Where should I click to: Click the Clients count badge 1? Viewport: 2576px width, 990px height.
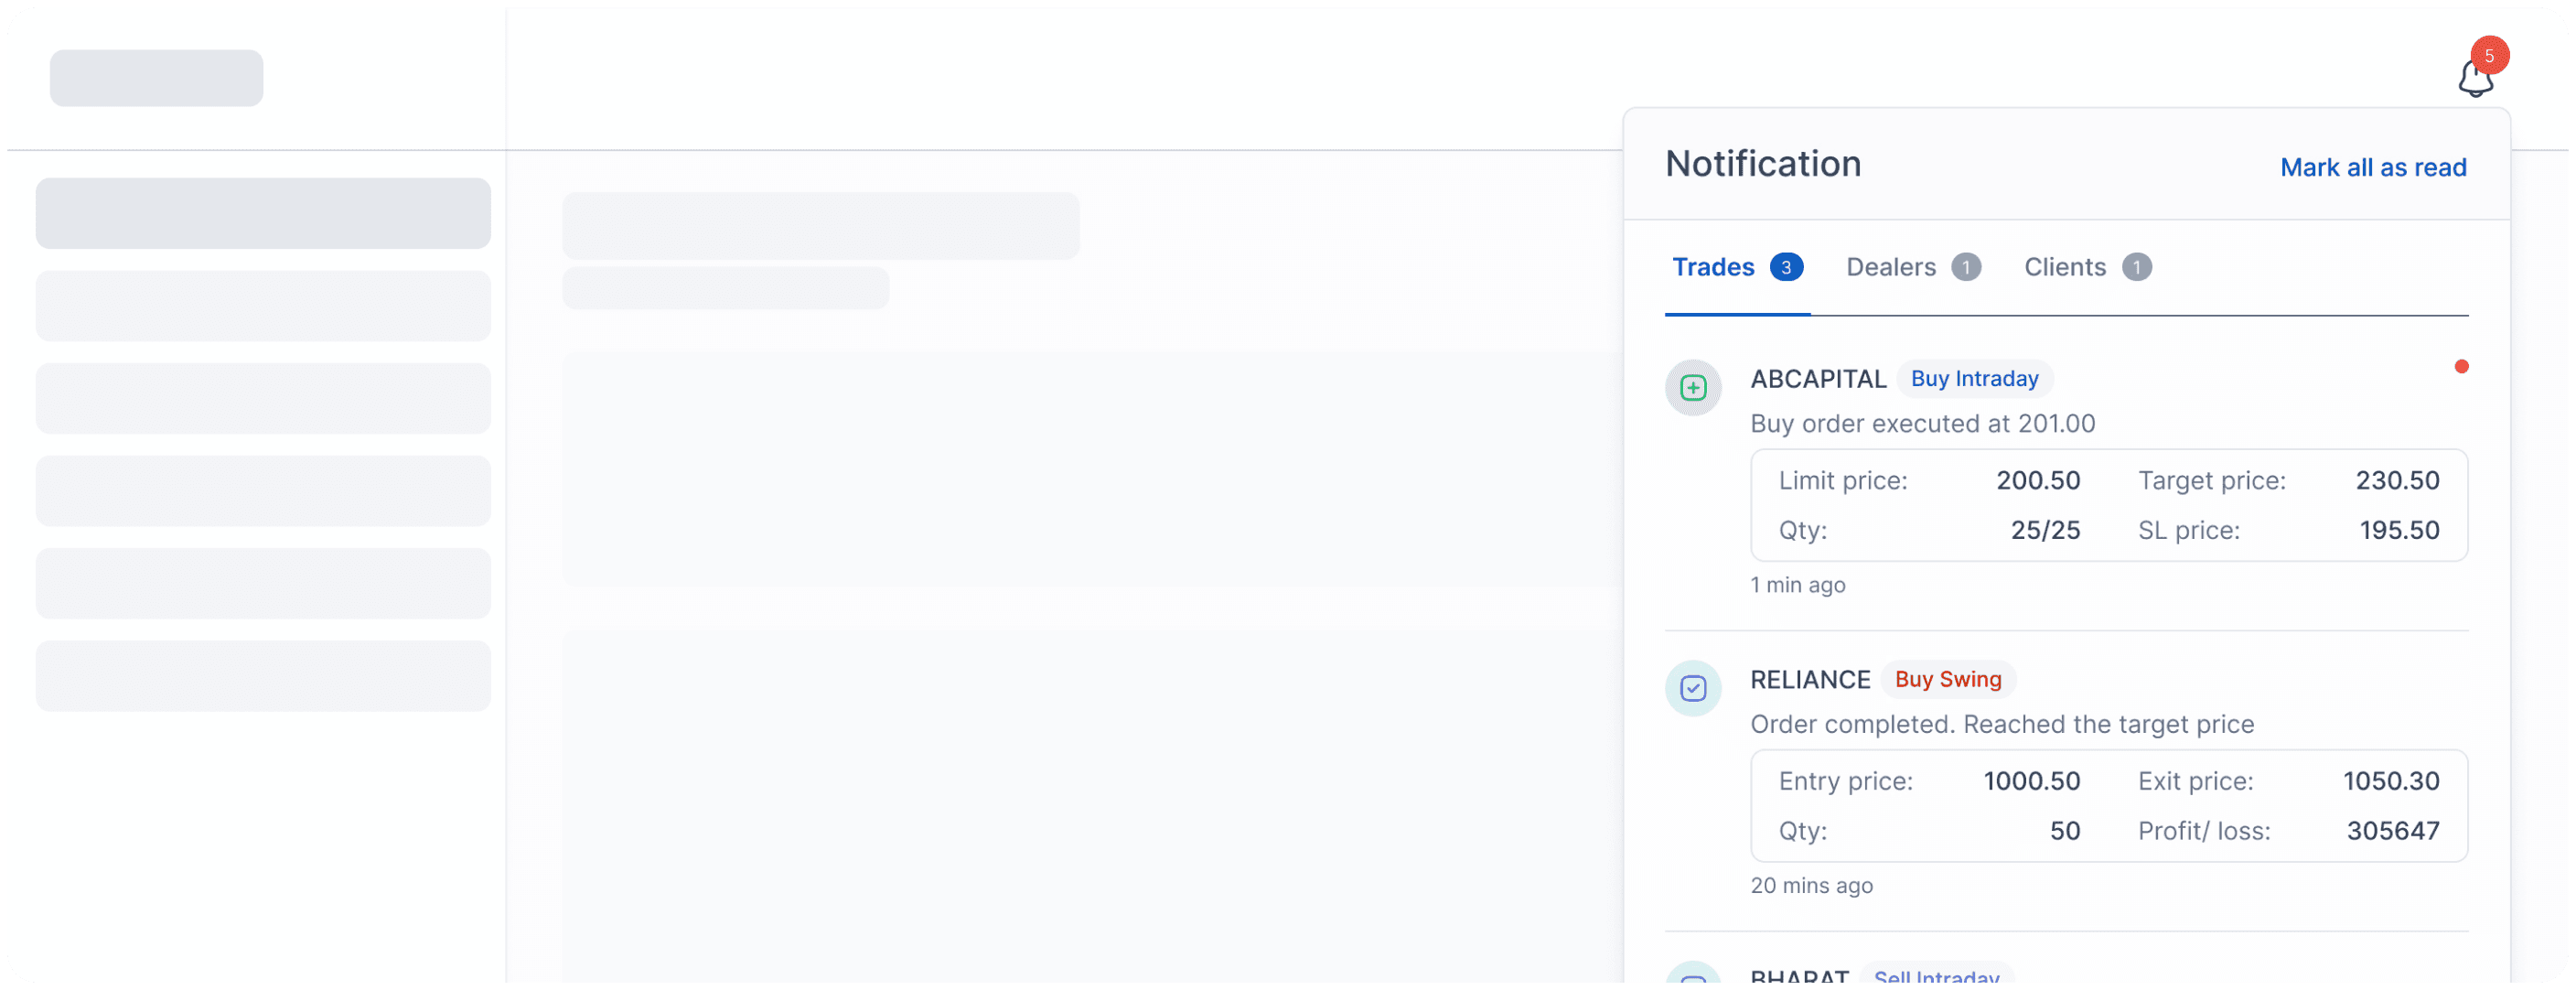coord(2136,267)
